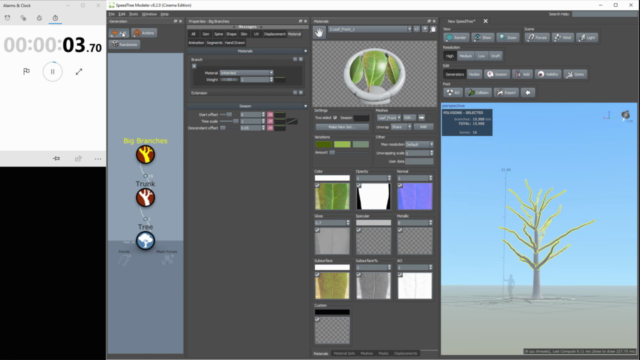Toggle the Opacity map checkbox

(x=359, y=185)
